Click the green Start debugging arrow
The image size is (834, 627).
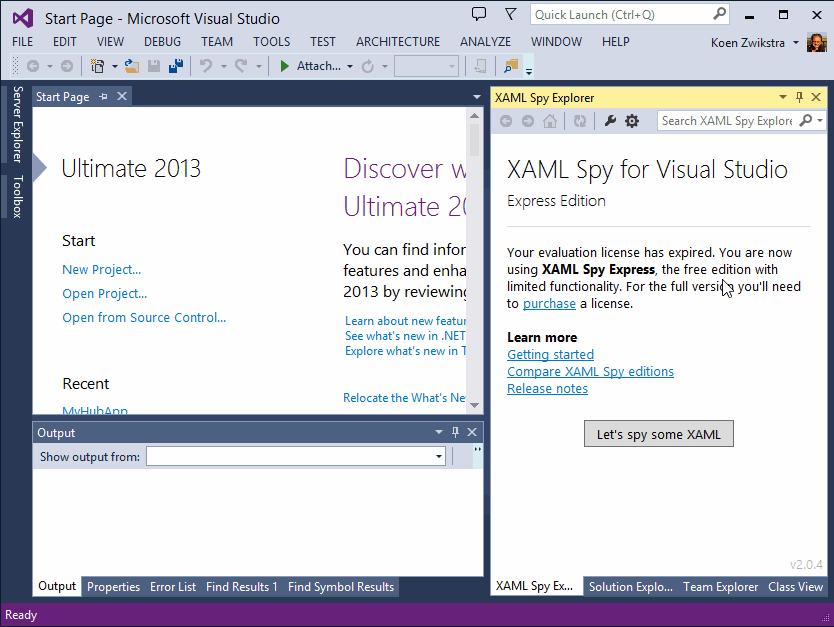[284, 66]
